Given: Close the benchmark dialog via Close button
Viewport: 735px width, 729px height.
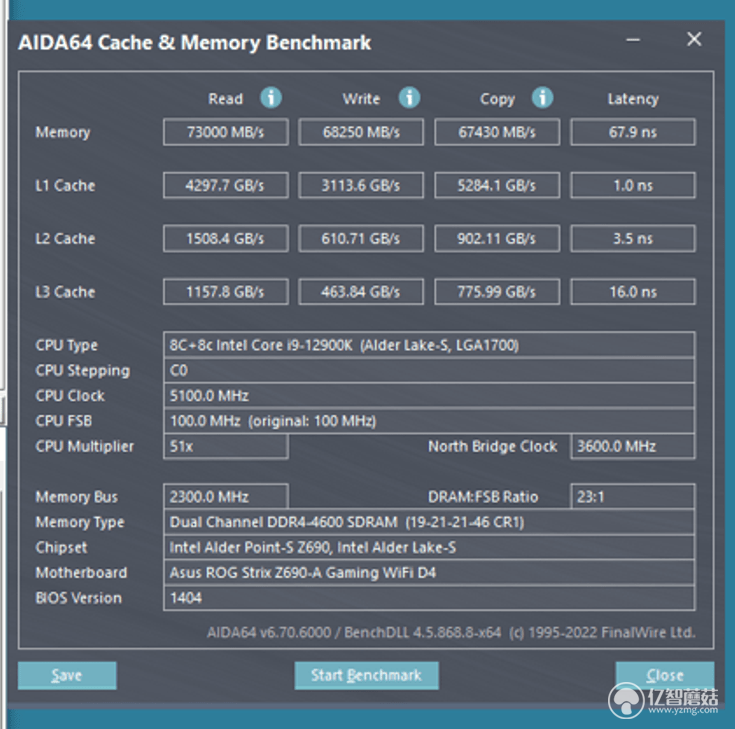Looking at the screenshot, I should (665, 676).
